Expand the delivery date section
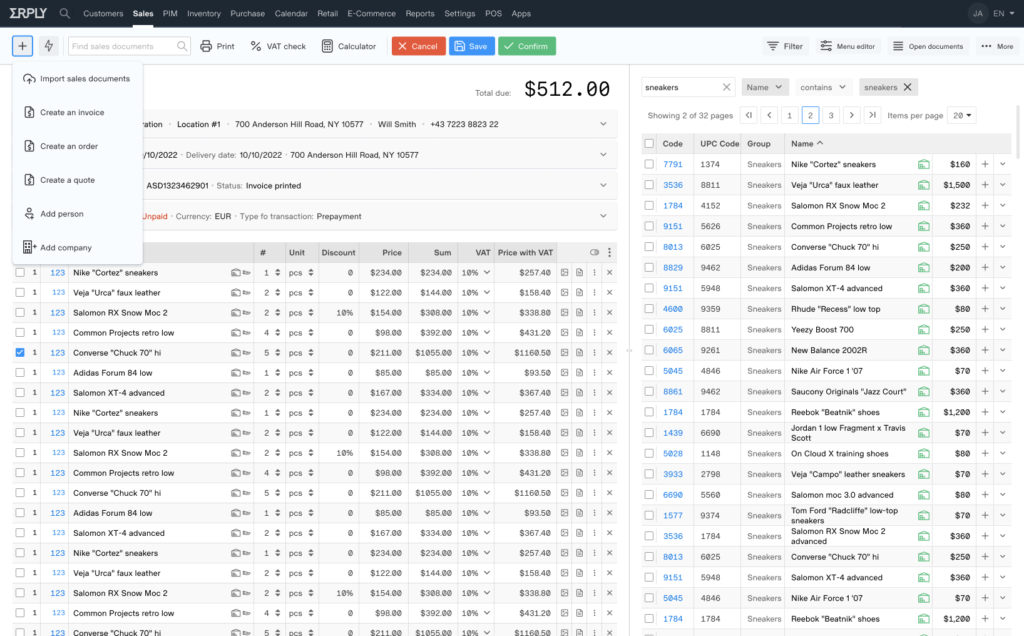Screen dimensions: 1024x636 (x=603, y=155)
